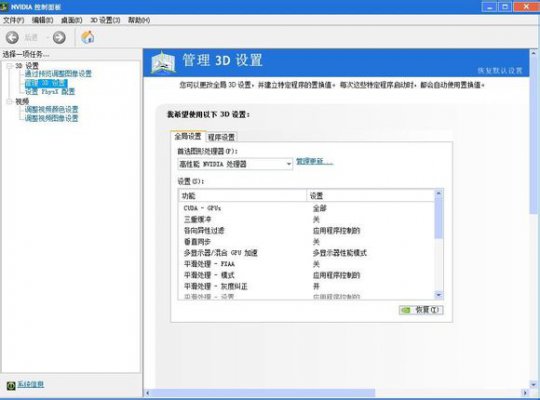Select the 平滑处理 - FXAA row
This screenshot has height=400, width=540.
click(306, 264)
